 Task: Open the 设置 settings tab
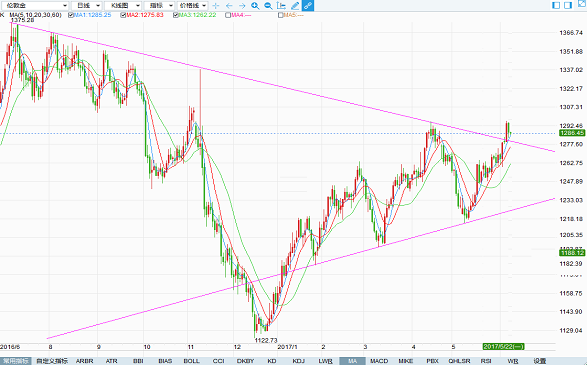(x=539, y=361)
